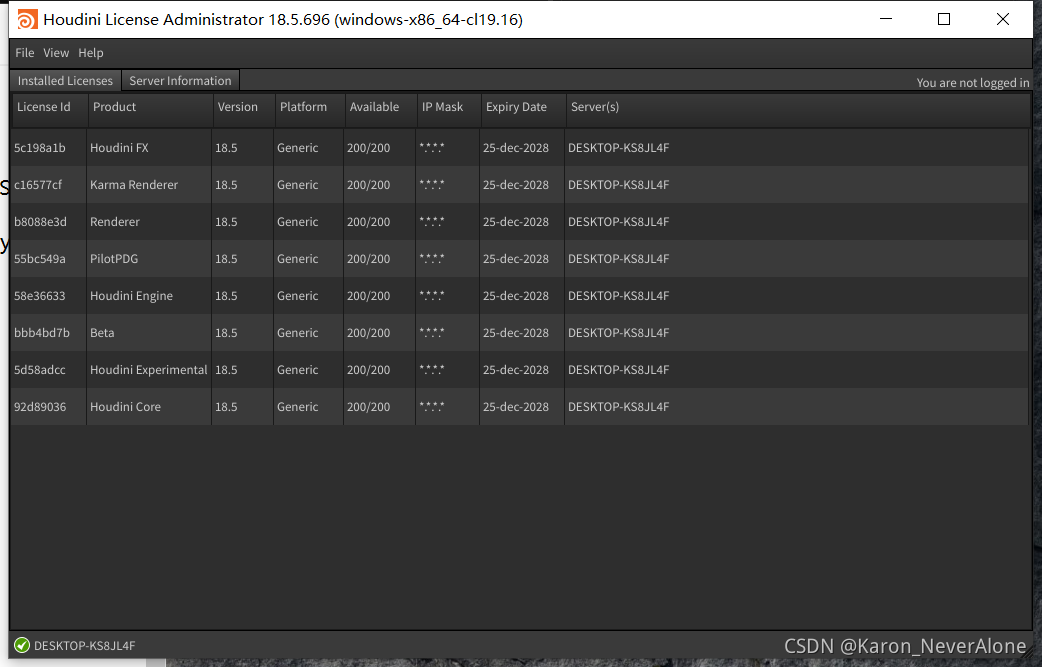Click 25-dec-2028 expiry in Houdini FX row
The height and width of the screenshot is (667, 1042).
click(x=516, y=147)
